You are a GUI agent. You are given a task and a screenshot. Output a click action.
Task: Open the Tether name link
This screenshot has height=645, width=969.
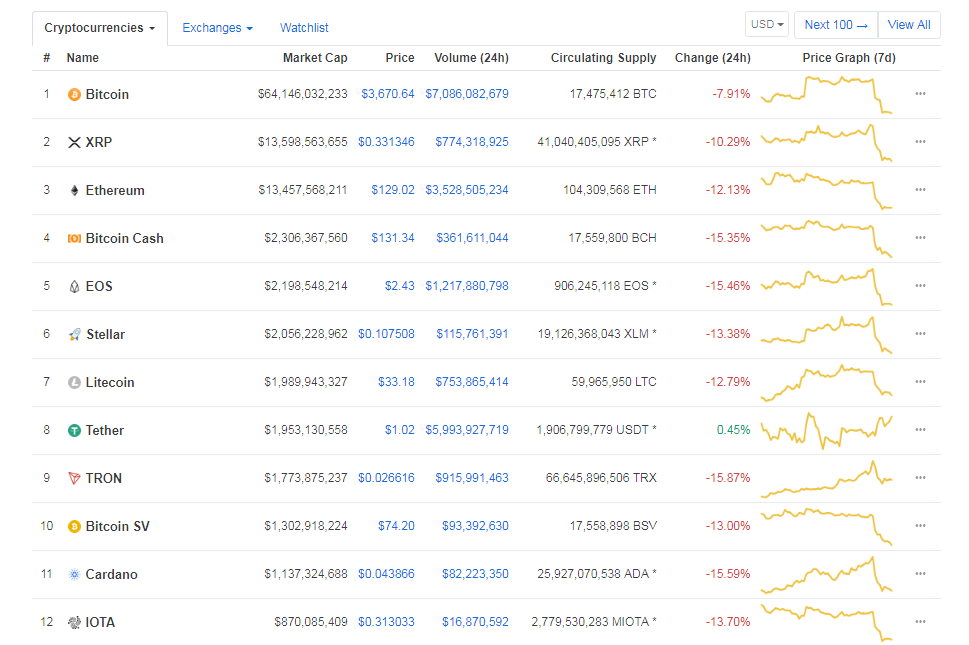(104, 431)
